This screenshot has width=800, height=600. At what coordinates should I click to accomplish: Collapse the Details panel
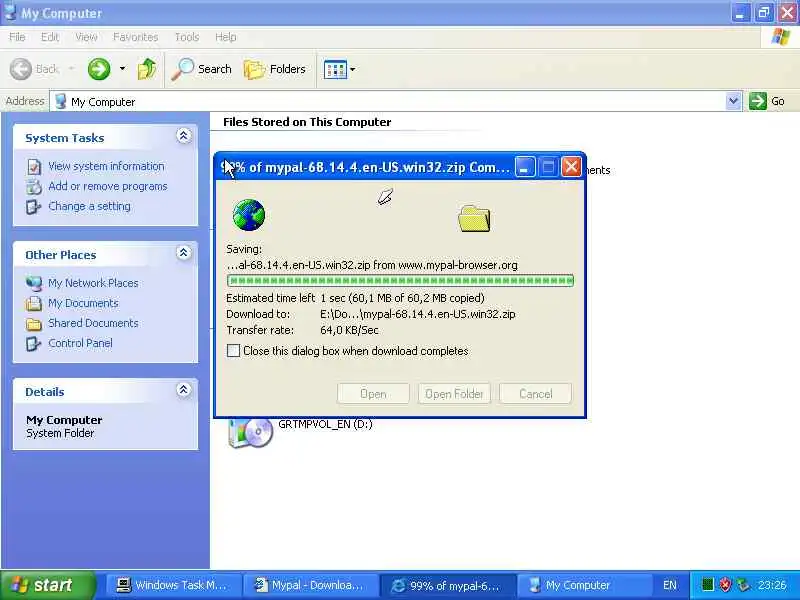tap(184, 390)
